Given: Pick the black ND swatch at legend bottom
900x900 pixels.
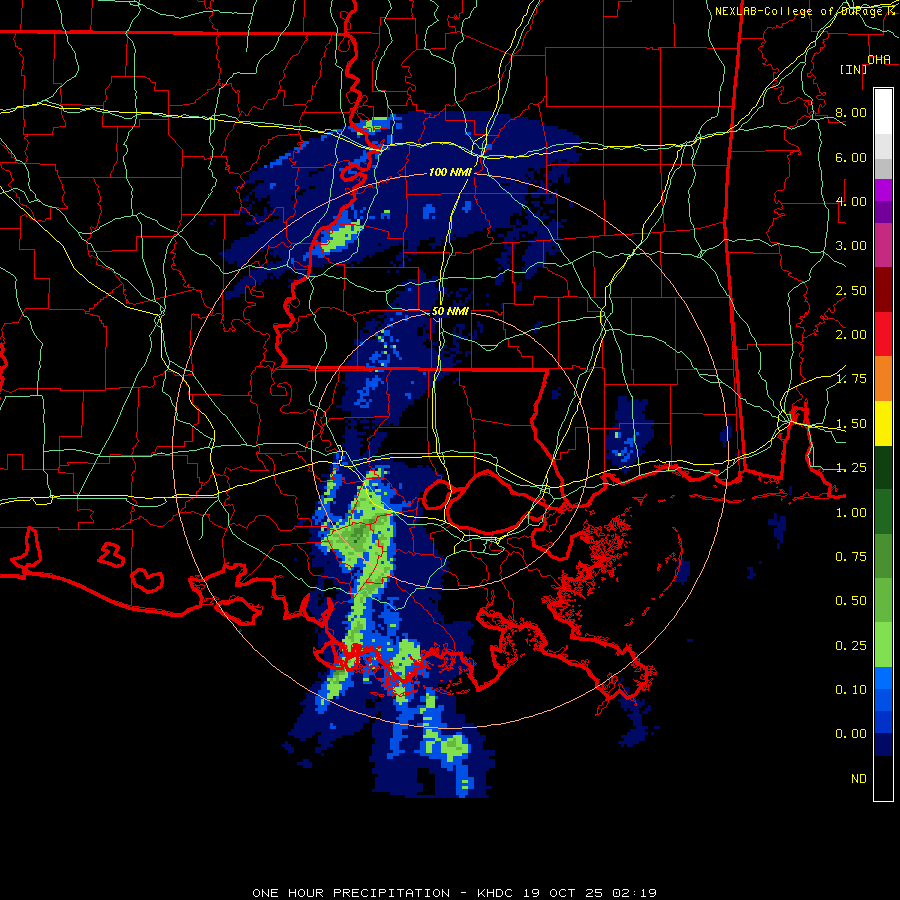Looking at the screenshot, I should tap(883, 778).
